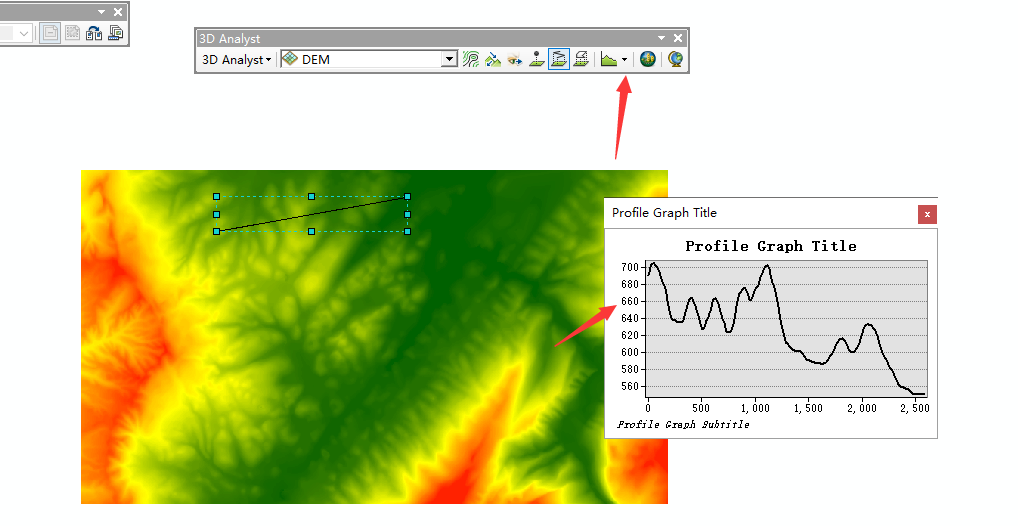The image size is (1018, 526).
Task: Close the Profile Graph Title window
Action: point(927,214)
